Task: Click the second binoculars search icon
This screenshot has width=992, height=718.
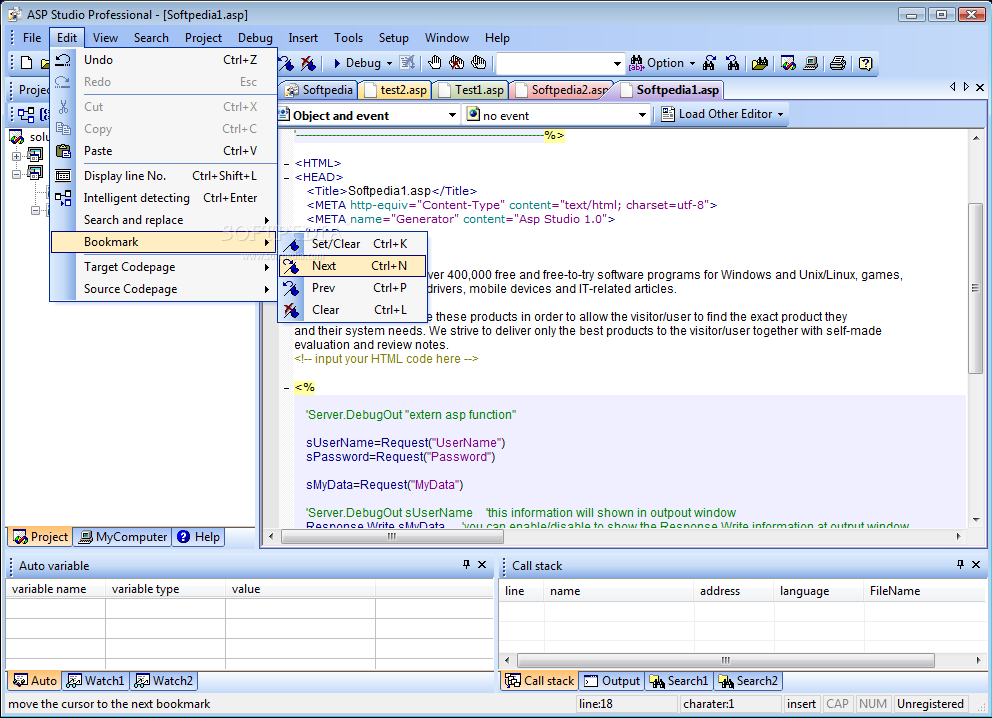Action: [x=733, y=63]
